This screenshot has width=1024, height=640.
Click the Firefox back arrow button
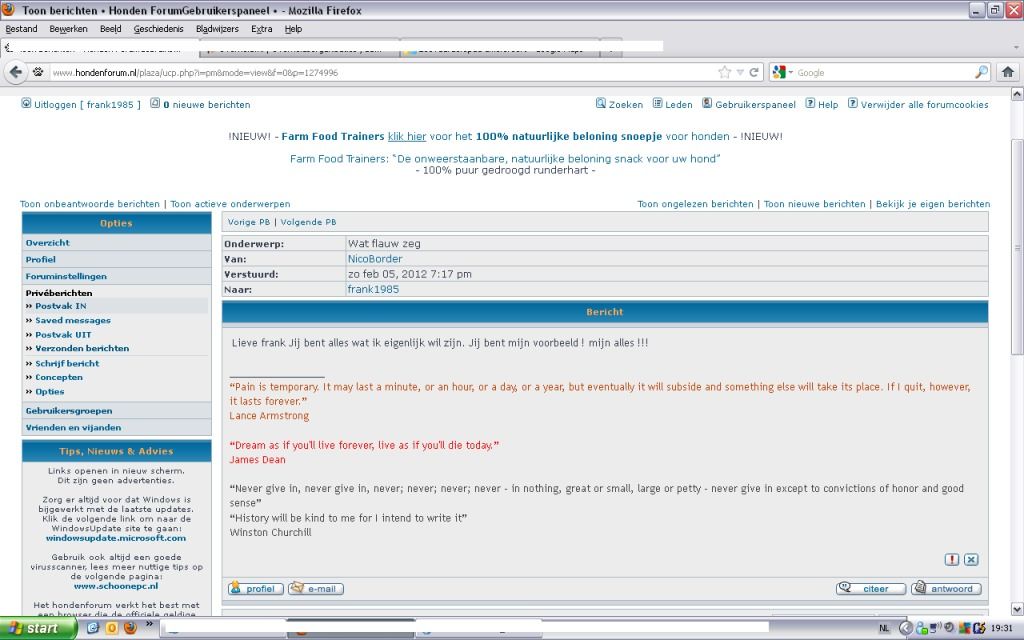(x=16, y=72)
